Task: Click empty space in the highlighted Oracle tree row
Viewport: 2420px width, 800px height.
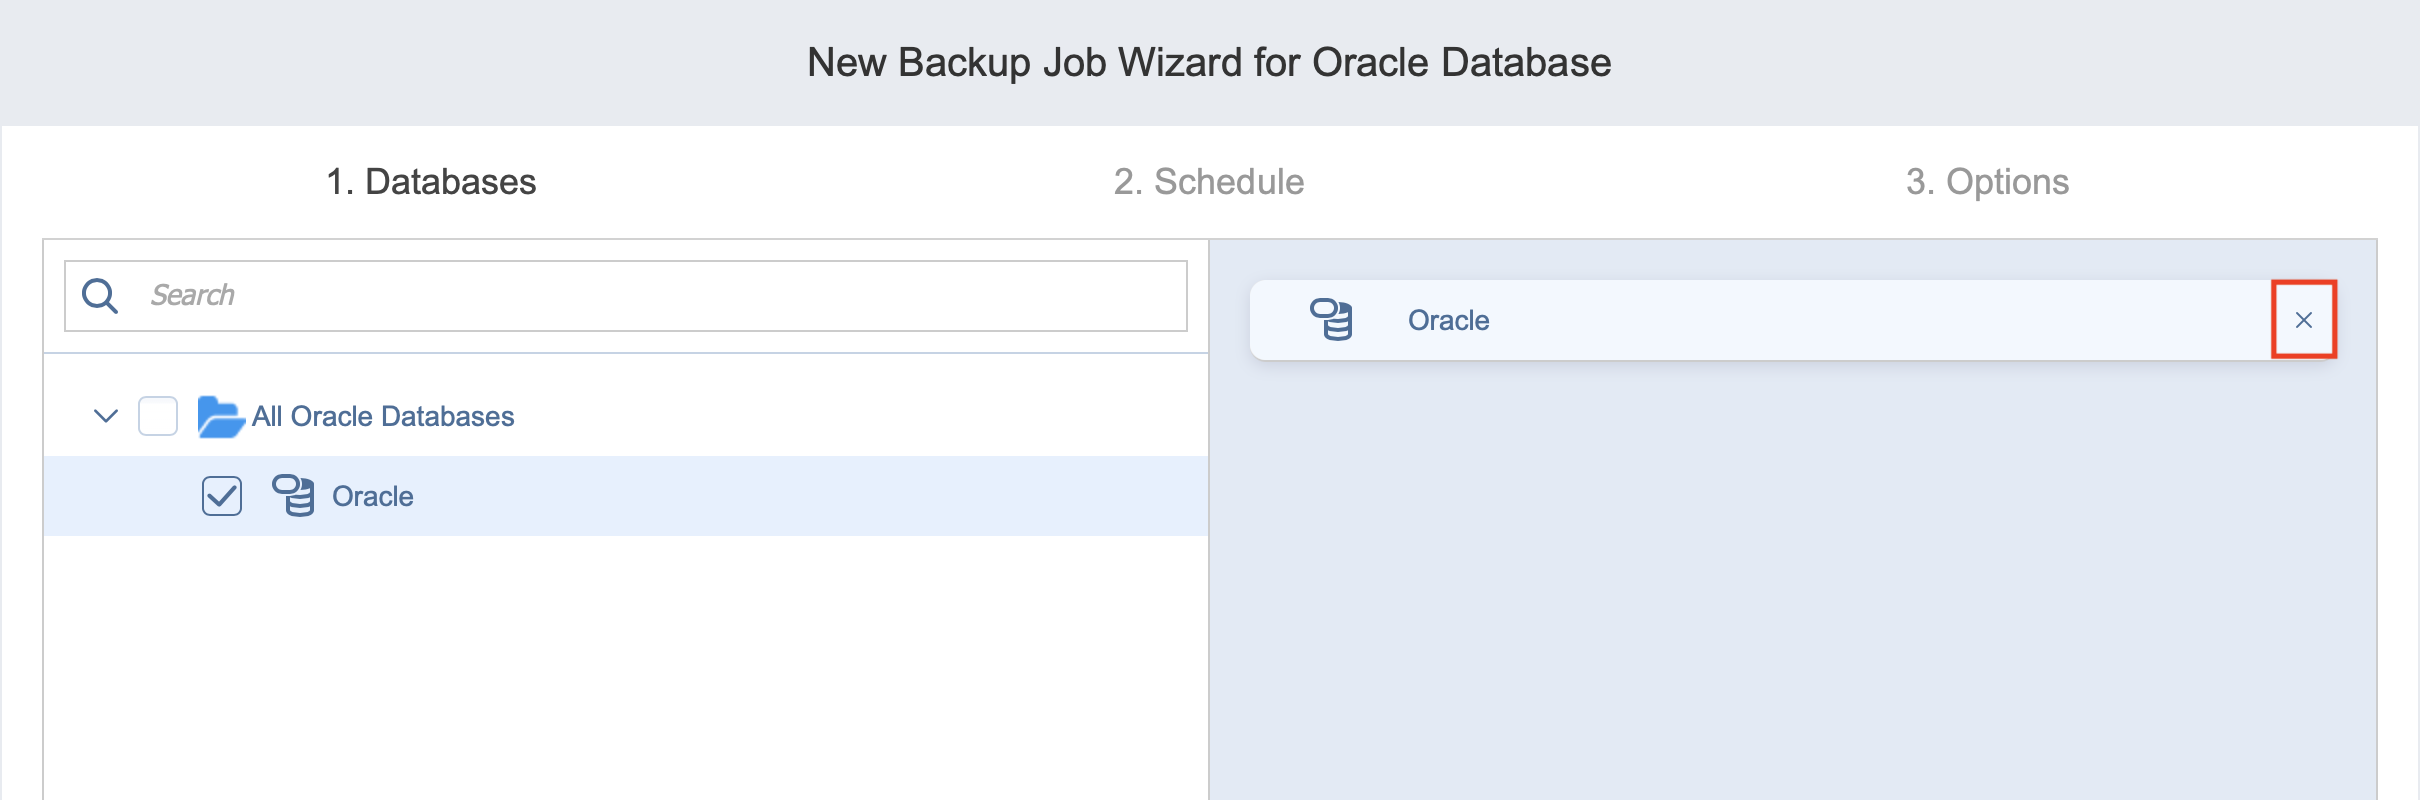Action: click(x=800, y=496)
